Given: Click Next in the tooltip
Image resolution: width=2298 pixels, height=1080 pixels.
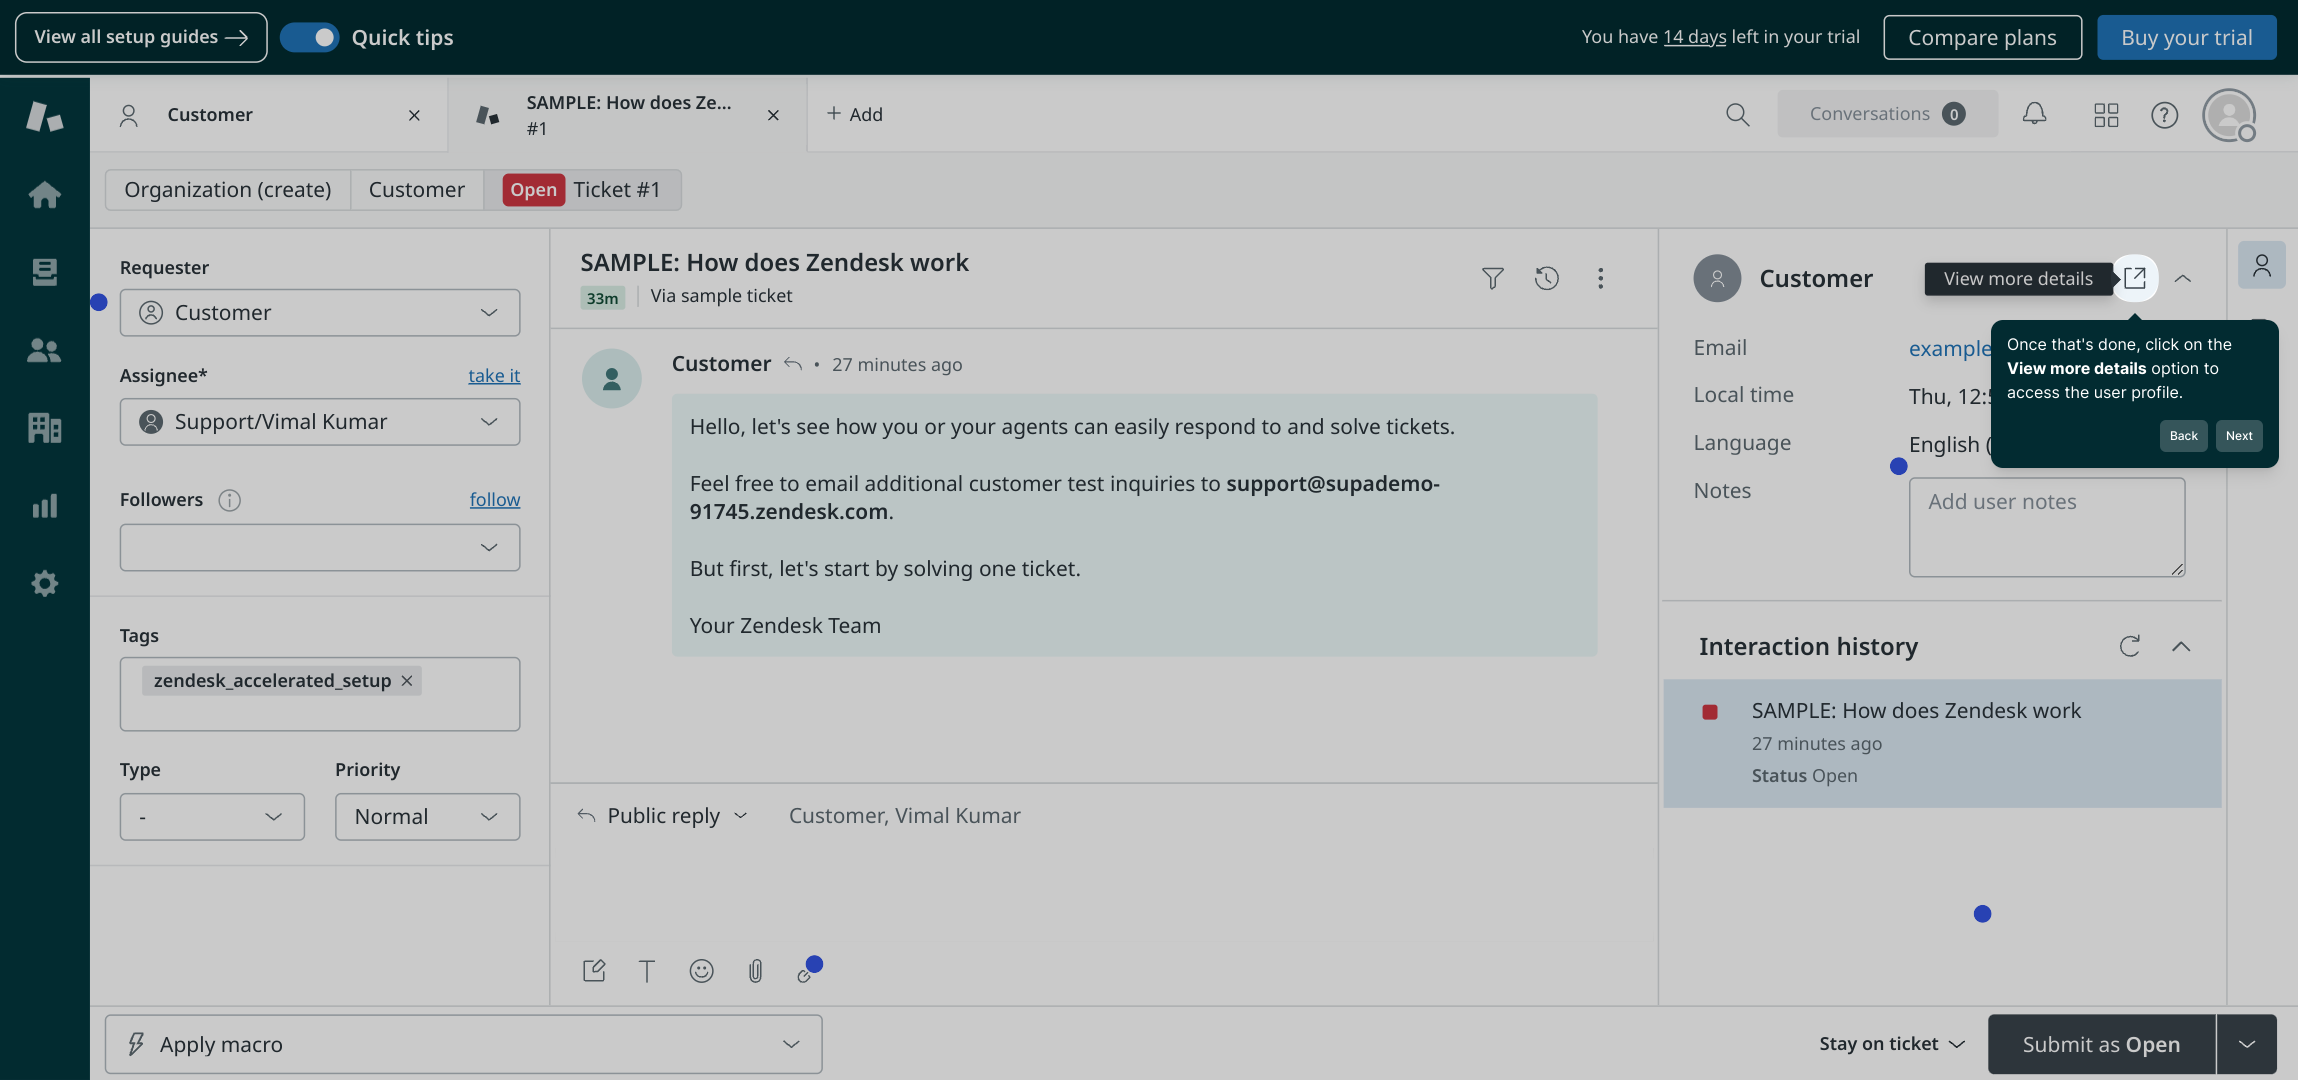Looking at the screenshot, I should [2239, 436].
